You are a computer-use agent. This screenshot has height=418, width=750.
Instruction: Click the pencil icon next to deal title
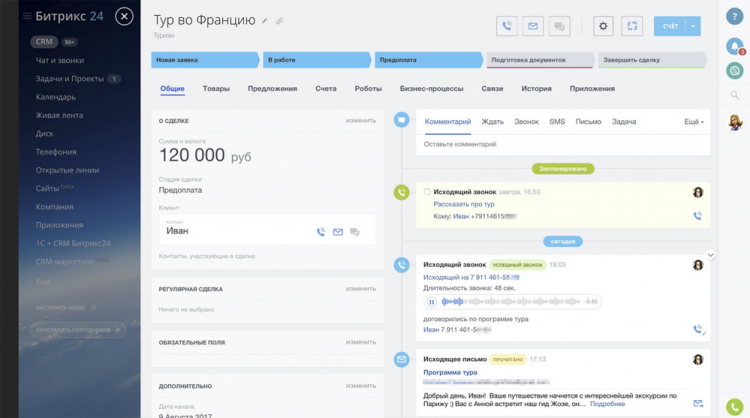coord(265,20)
